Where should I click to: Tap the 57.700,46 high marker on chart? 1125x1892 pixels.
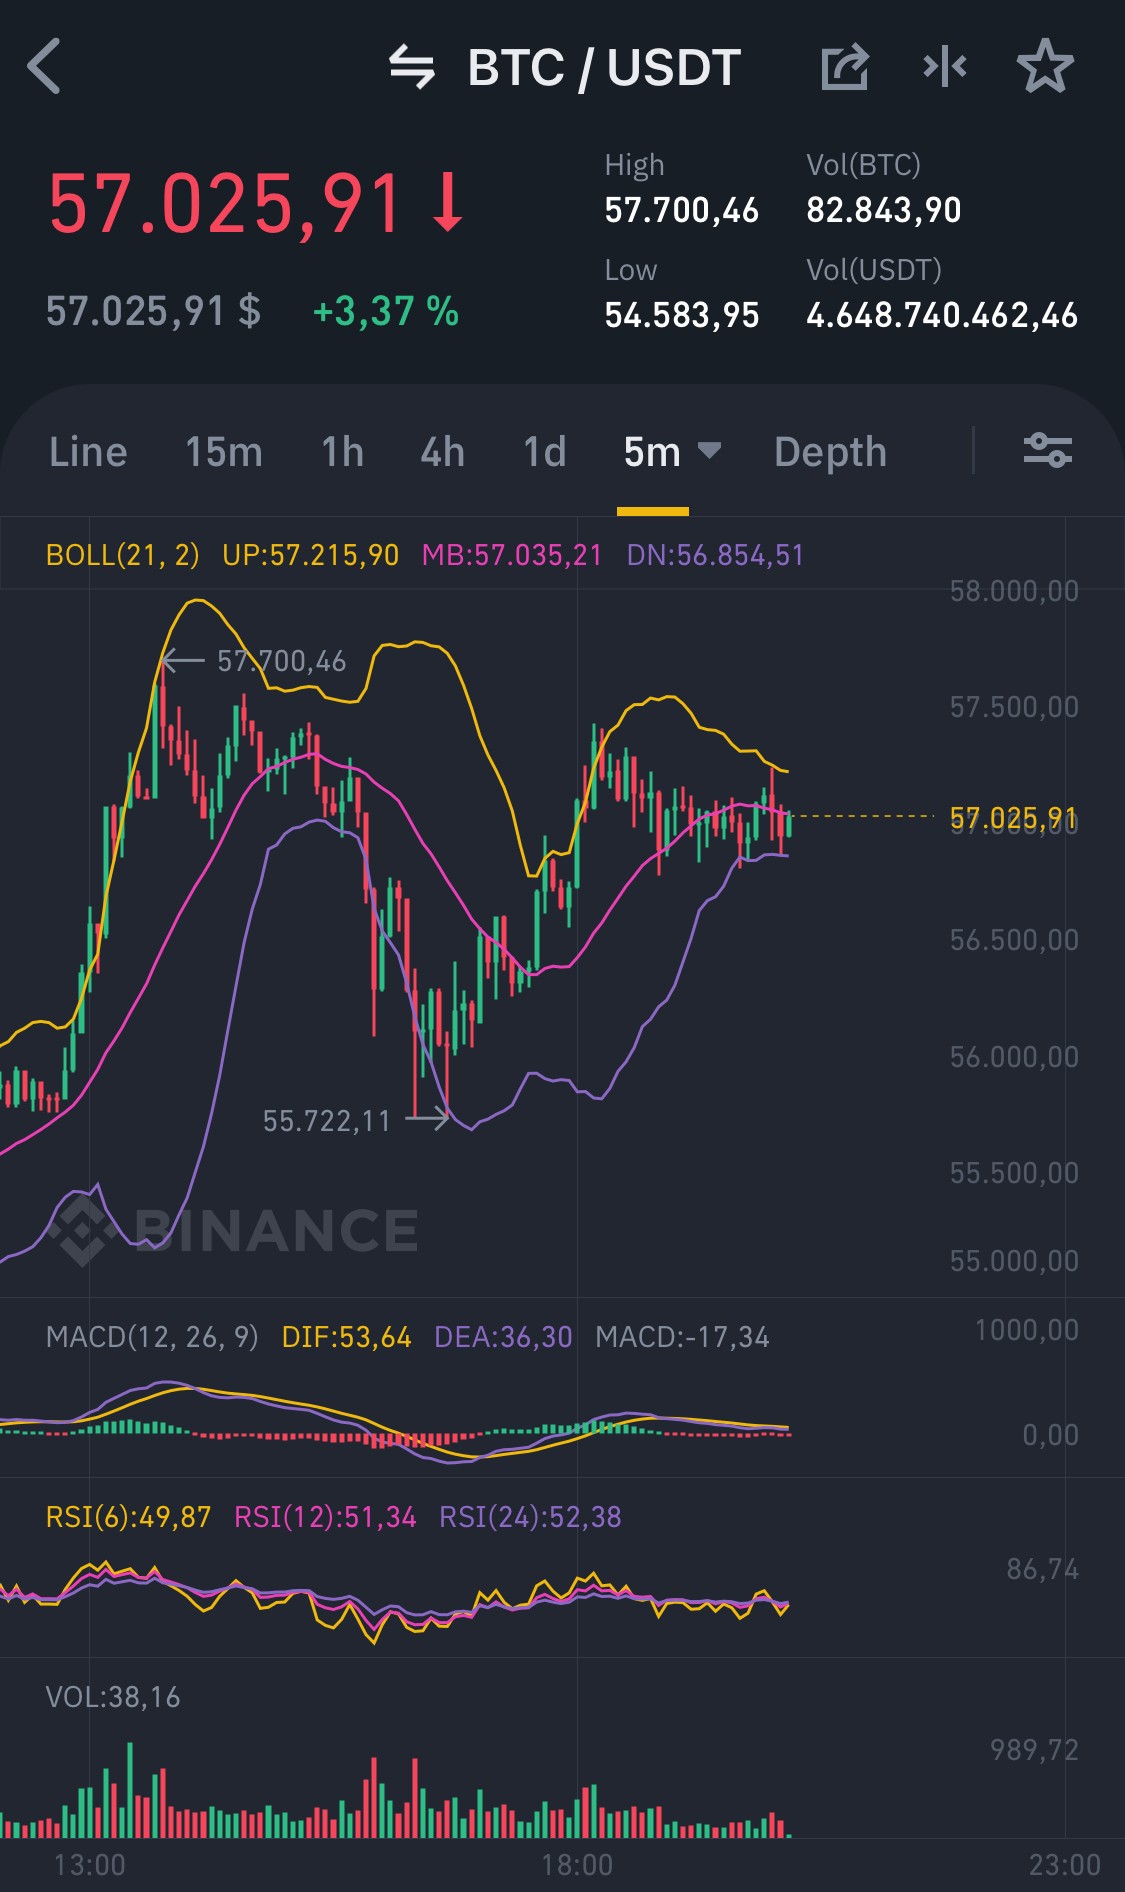tap(281, 661)
